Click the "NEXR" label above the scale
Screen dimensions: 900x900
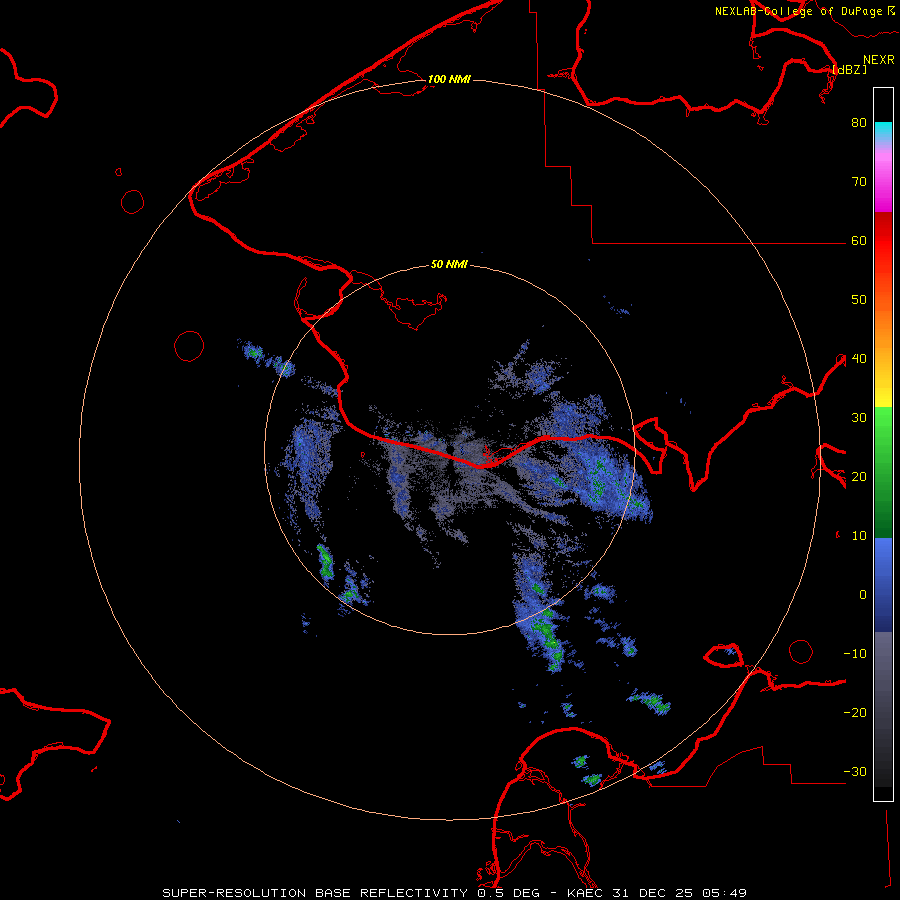pos(879,60)
